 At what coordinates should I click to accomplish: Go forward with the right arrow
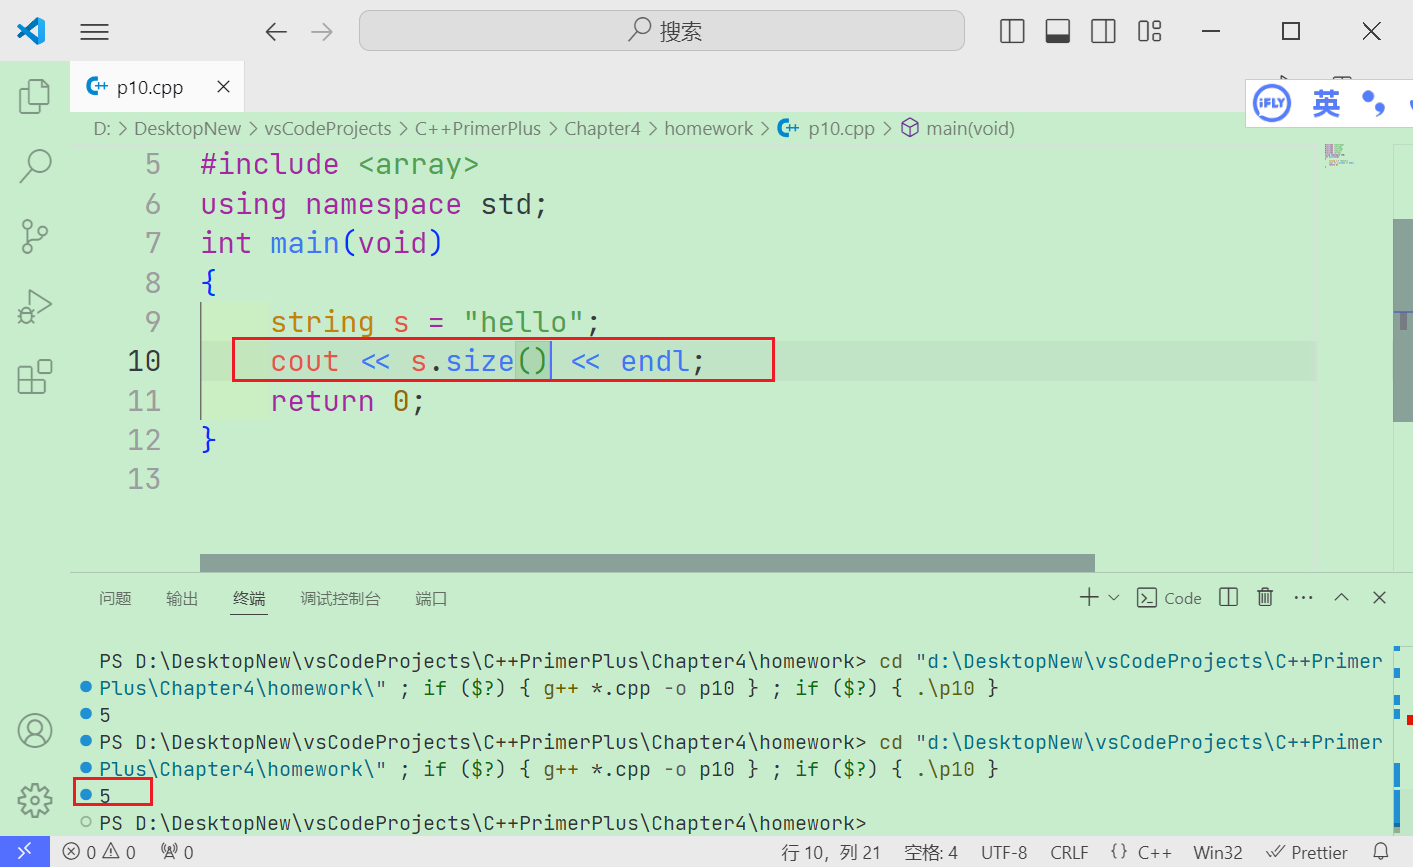322,32
